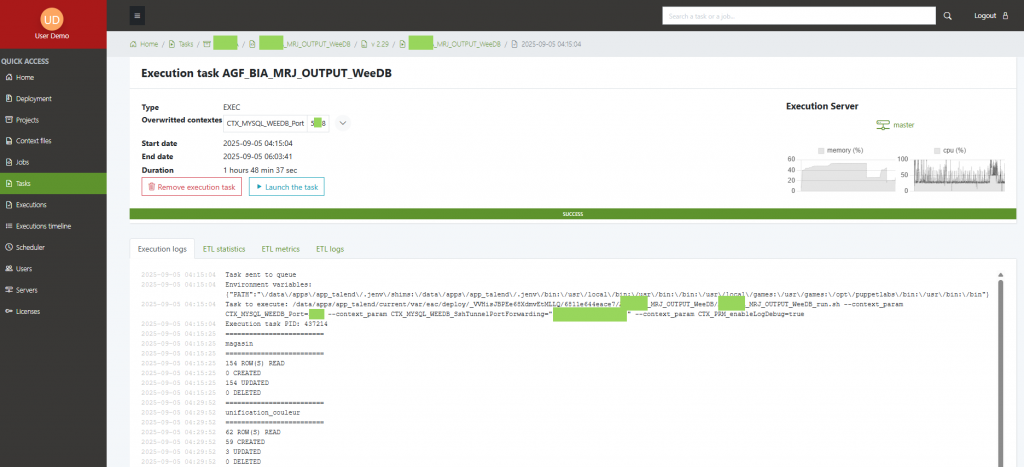Click log line 62 ROW(S) READ
Screen dimensions: 1024x467
point(252,432)
